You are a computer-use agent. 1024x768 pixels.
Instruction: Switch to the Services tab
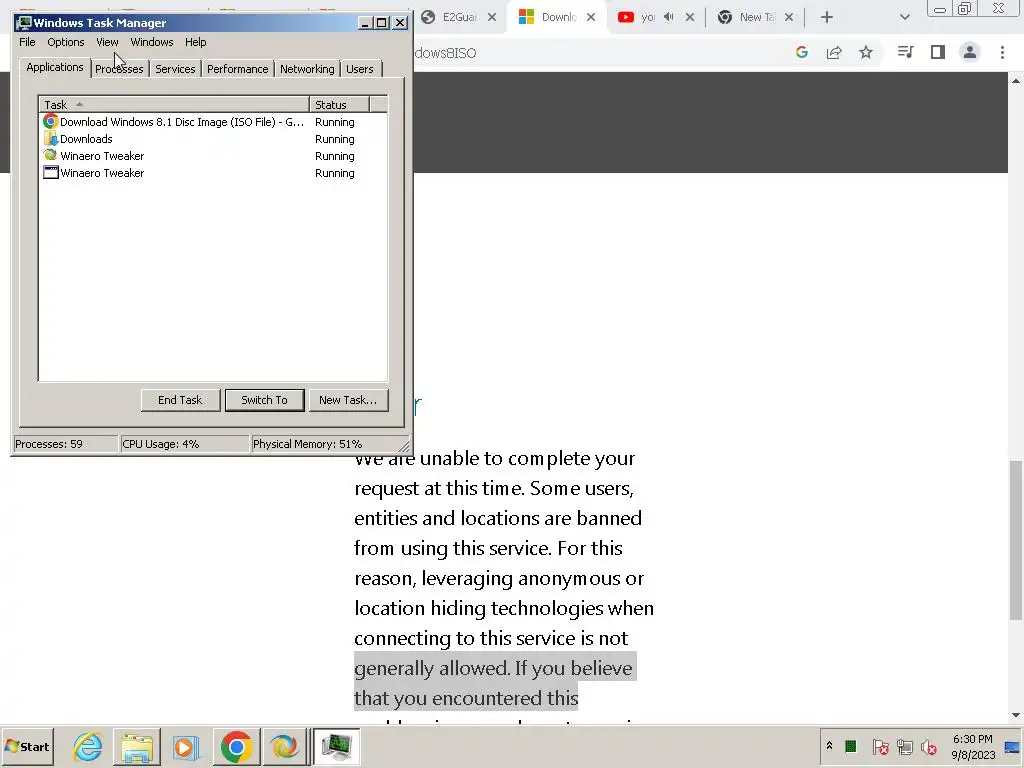click(175, 69)
